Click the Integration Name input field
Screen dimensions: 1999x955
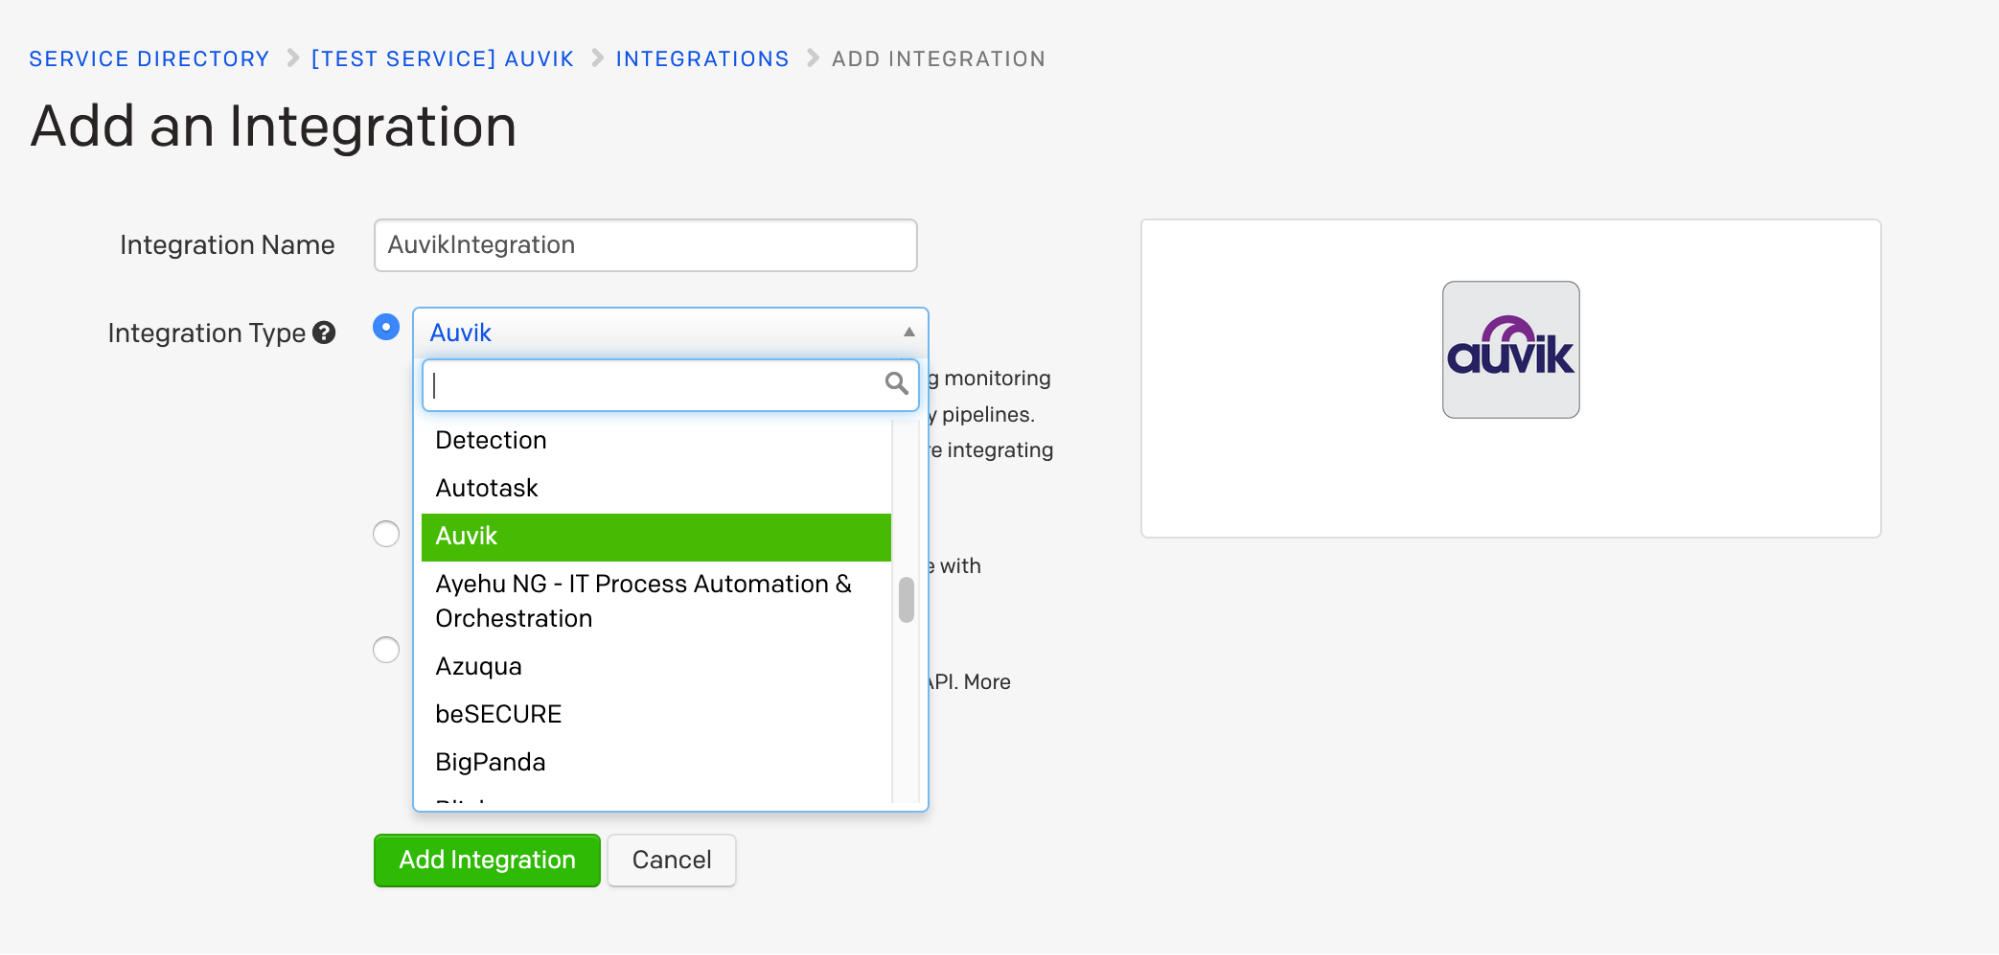tap(645, 245)
